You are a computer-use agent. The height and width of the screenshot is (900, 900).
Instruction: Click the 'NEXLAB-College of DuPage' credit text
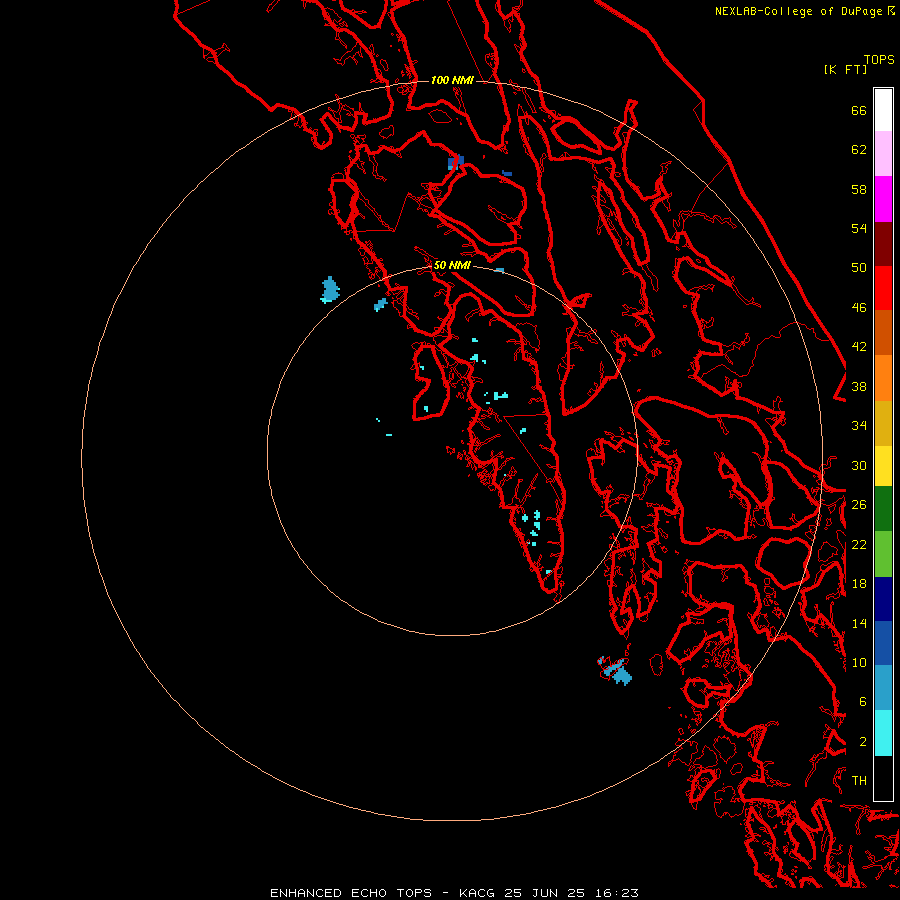pos(800,11)
